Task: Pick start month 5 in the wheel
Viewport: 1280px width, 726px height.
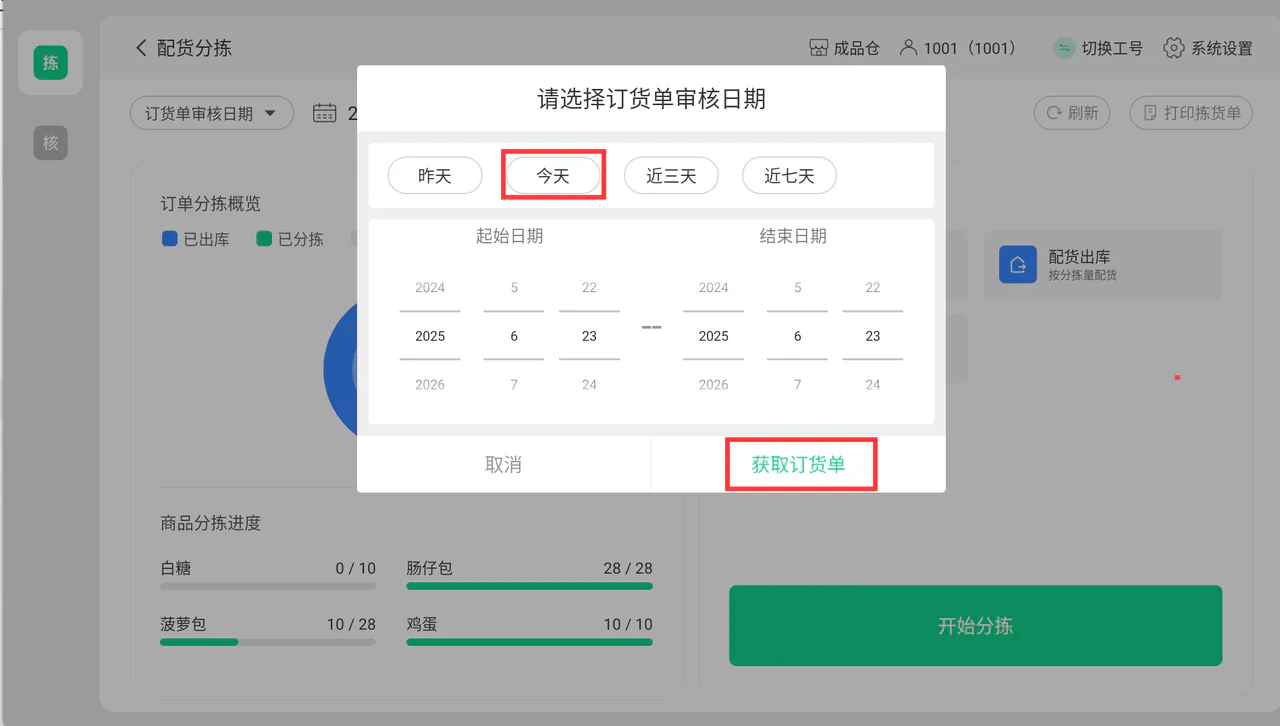Action: (514, 288)
